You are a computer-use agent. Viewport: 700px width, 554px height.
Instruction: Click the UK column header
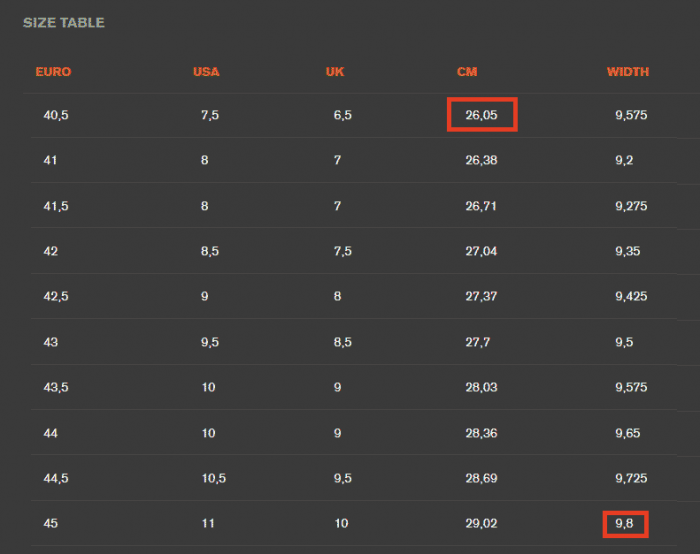coord(335,72)
